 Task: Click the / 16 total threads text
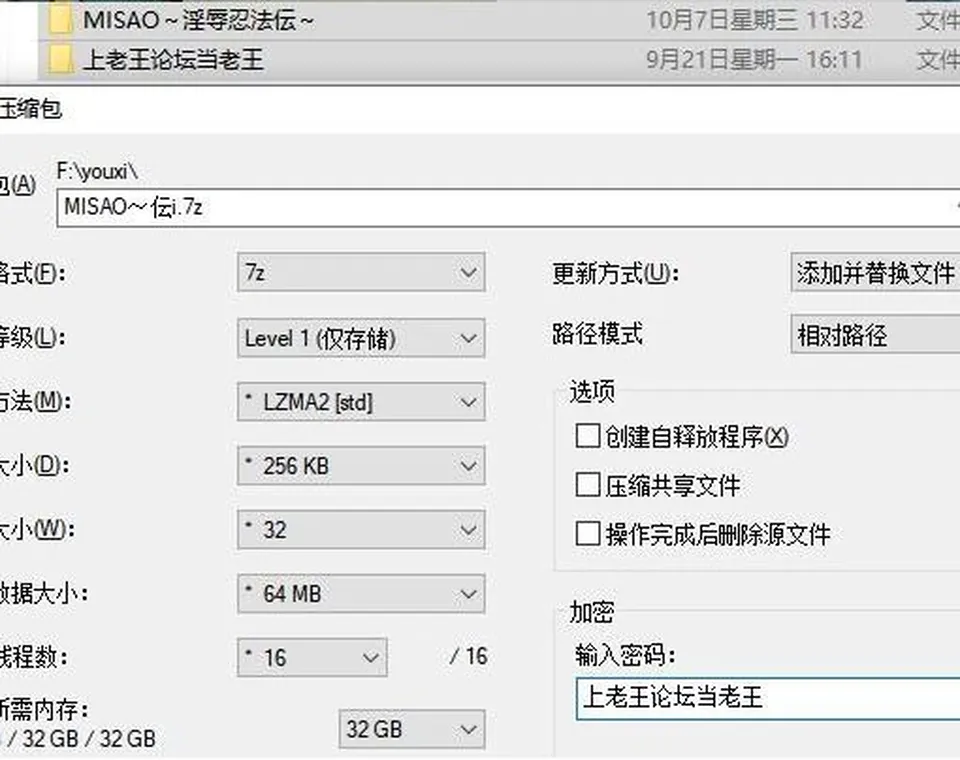468,657
